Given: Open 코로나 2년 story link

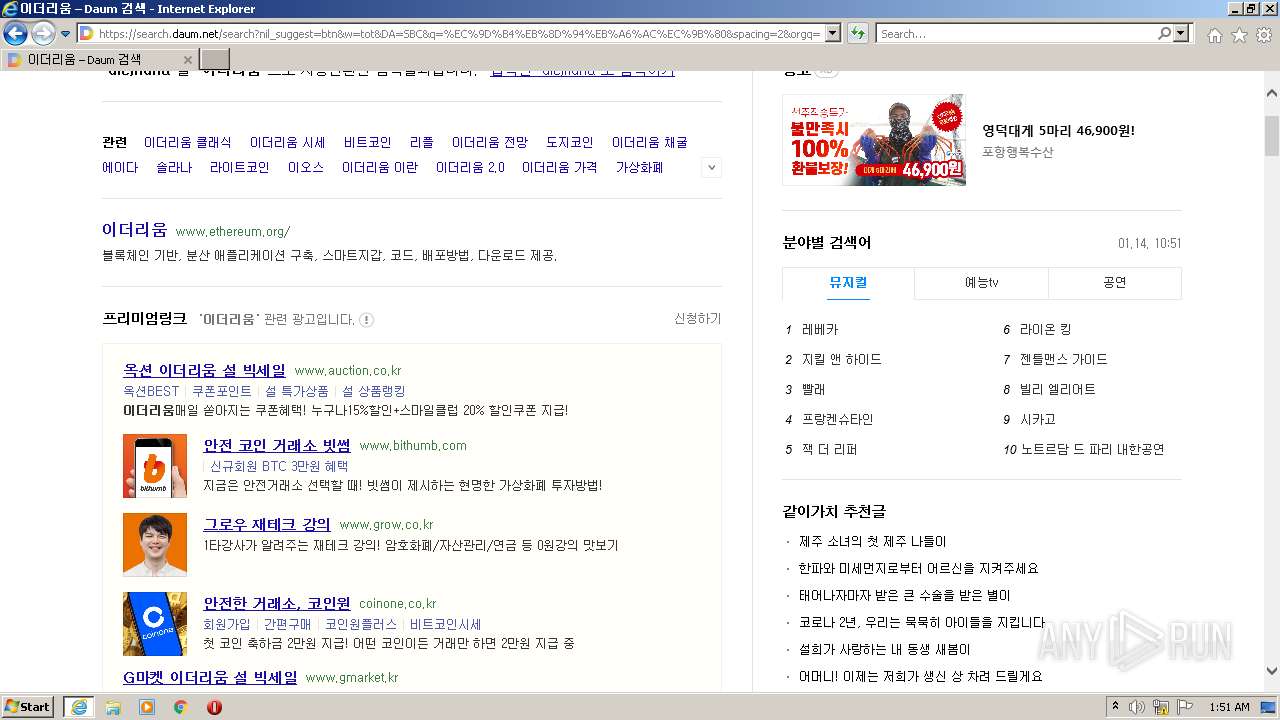Looking at the screenshot, I should pyautogui.click(x=922, y=623).
